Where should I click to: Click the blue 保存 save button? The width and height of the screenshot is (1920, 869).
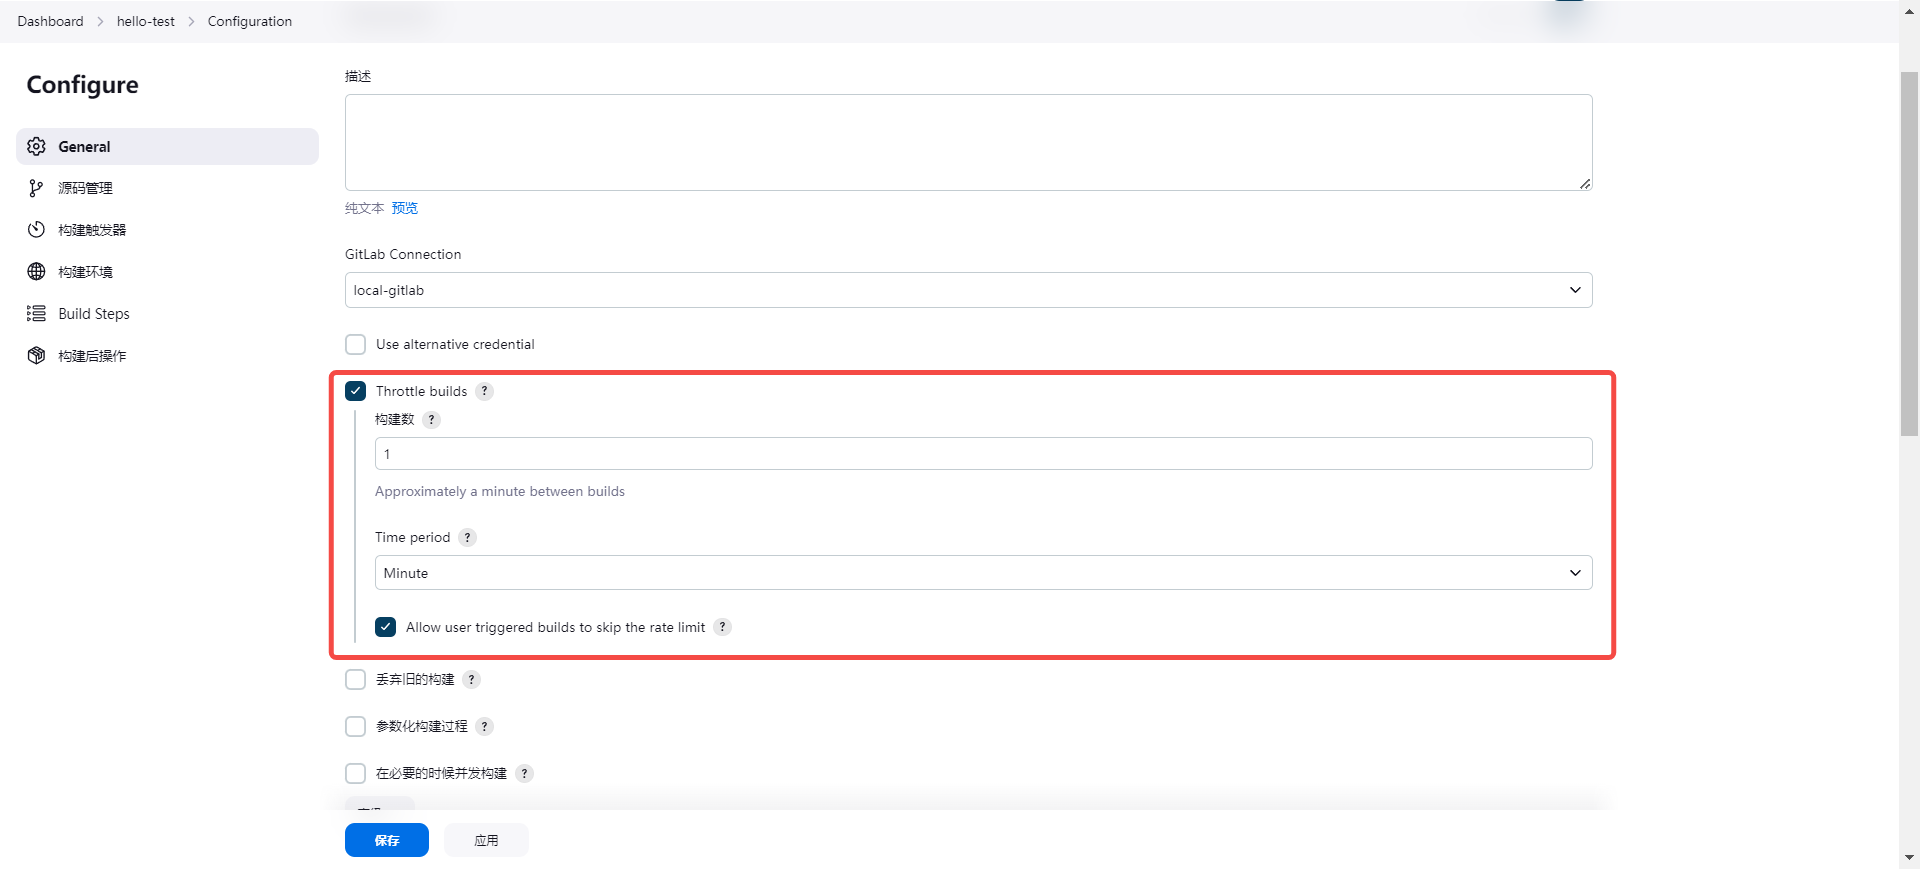(x=387, y=840)
